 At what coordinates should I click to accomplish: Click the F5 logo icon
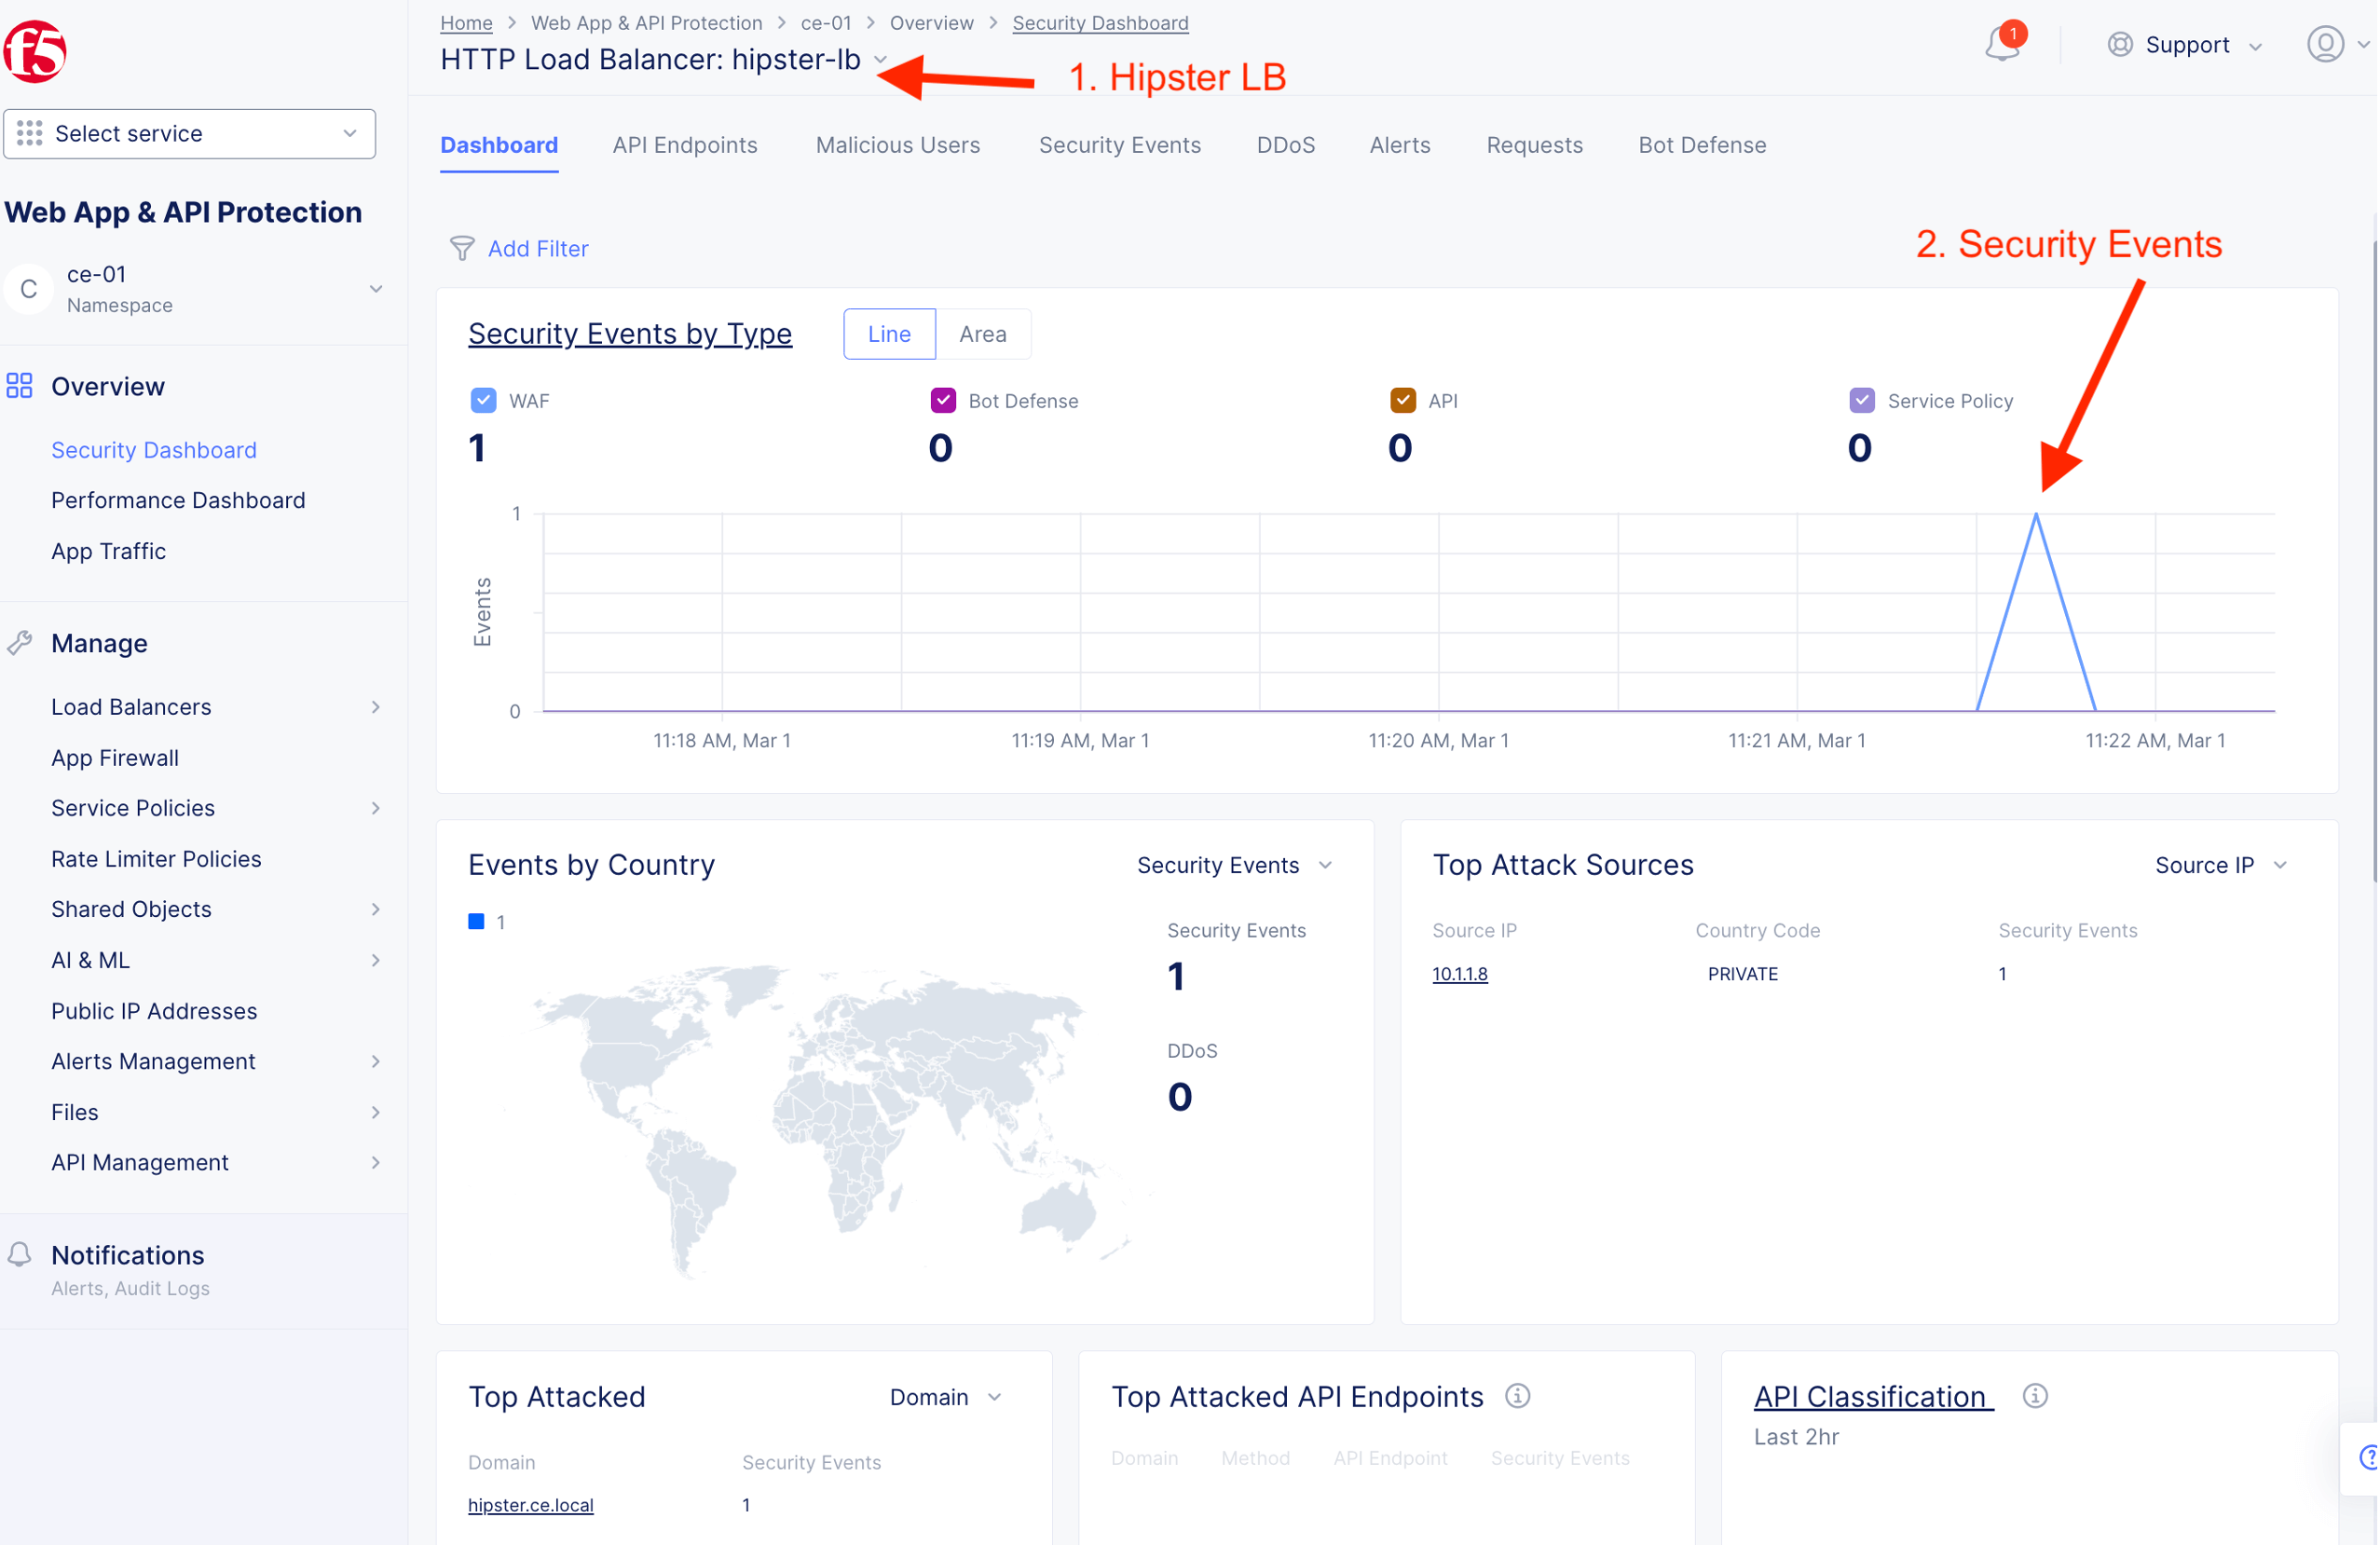pyautogui.click(x=36, y=50)
